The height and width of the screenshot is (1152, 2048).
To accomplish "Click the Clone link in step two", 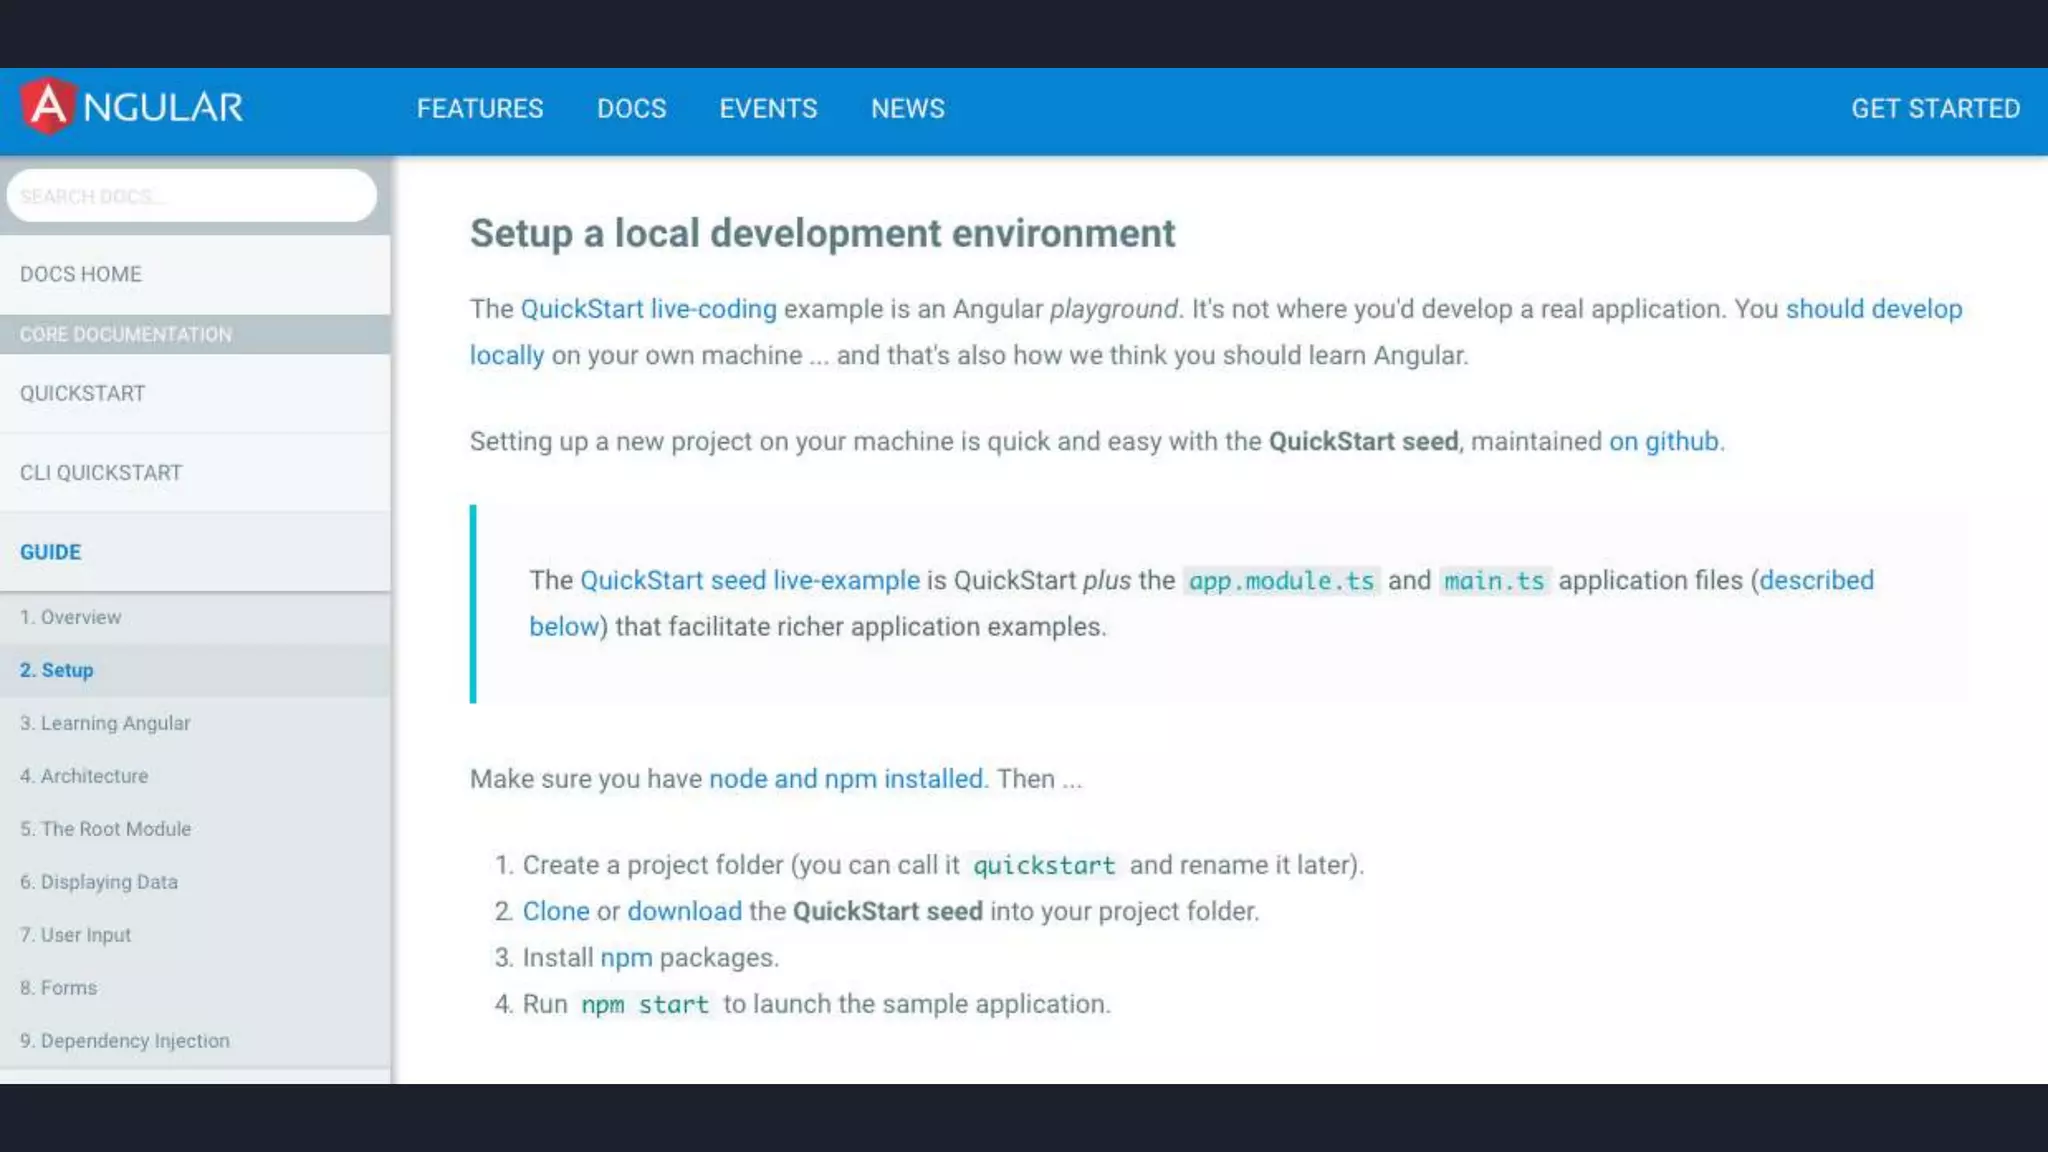I will point(556,911).
